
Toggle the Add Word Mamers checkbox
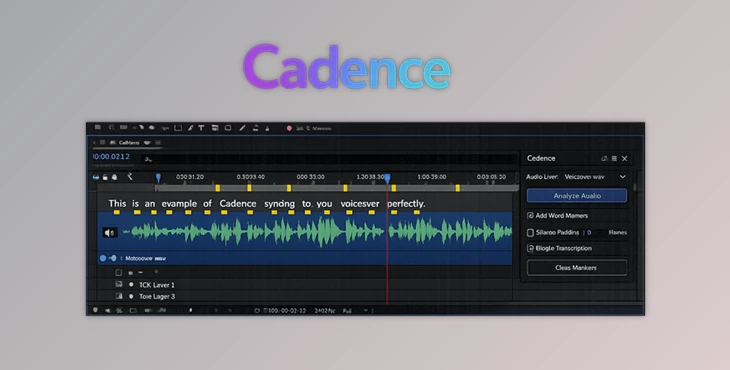(530, 215)
